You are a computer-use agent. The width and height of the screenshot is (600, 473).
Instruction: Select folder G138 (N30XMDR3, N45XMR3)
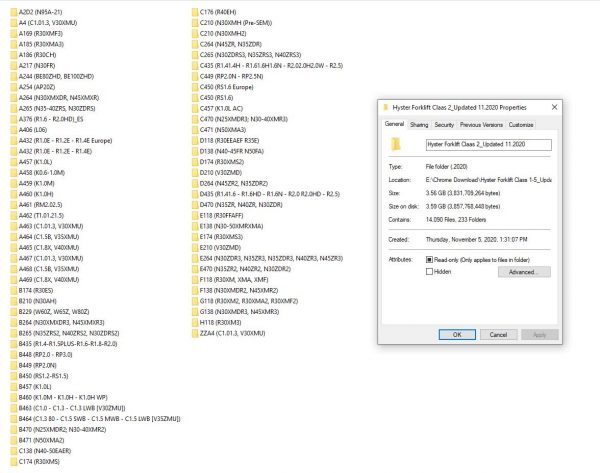240,312
